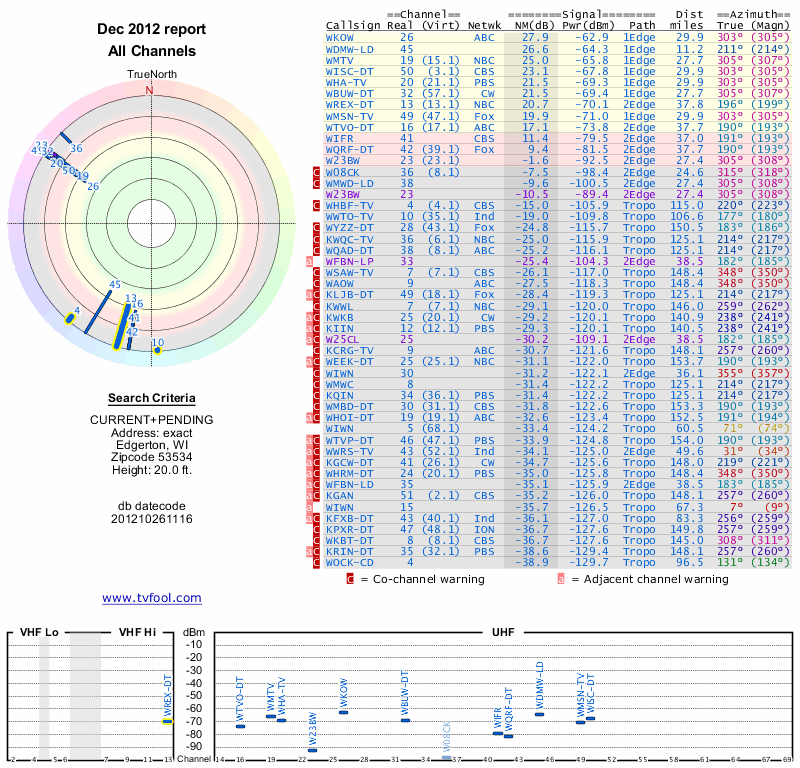
Task: Click the red N north marker on radar
Action: pyautogui.click(x=150, y=90)
